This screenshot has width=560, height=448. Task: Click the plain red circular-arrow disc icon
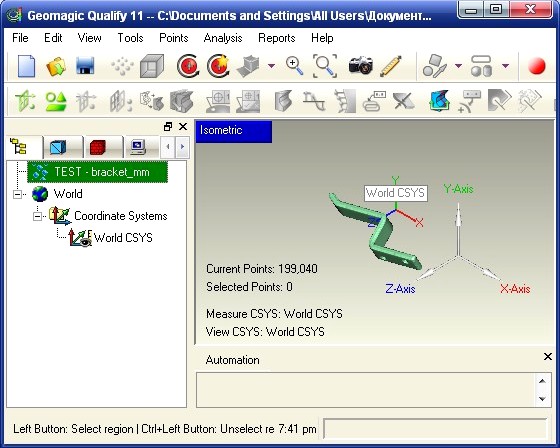(x=188, y=66)
